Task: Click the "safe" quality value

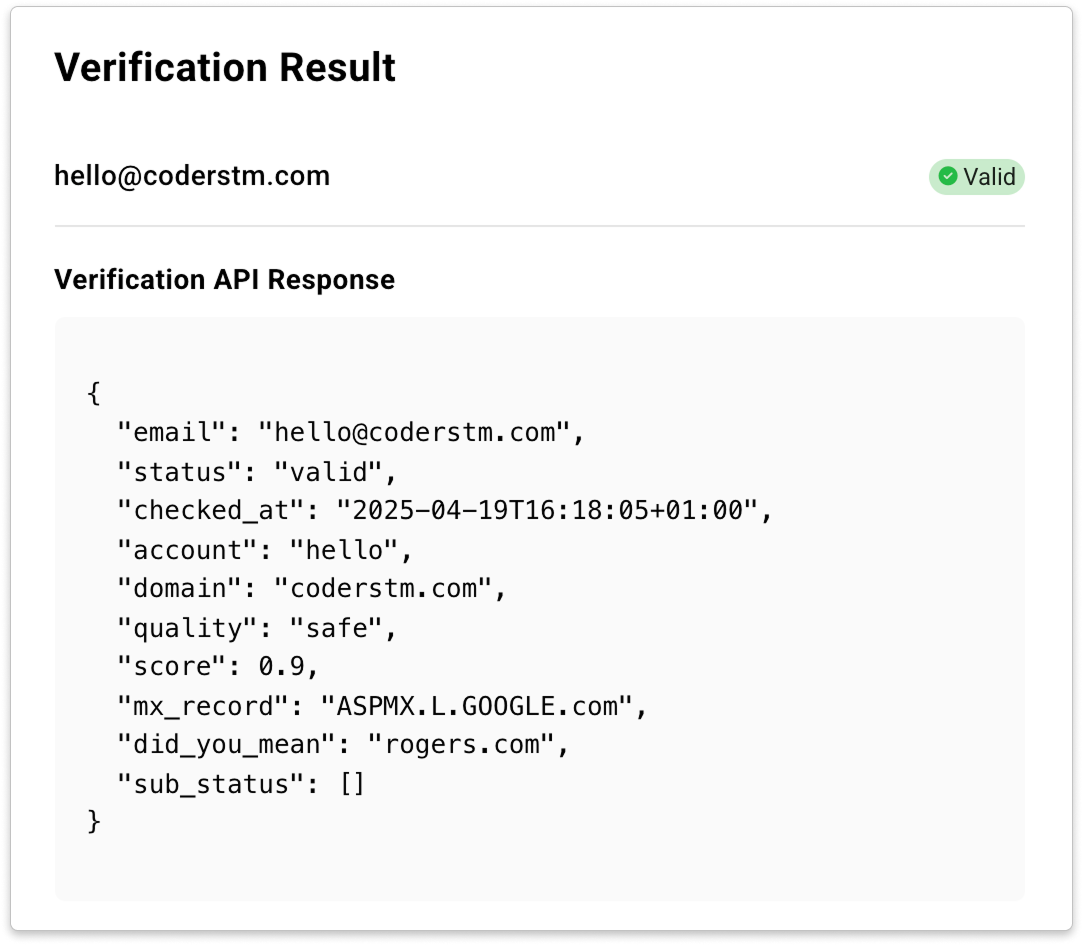Action: [336, 628]
